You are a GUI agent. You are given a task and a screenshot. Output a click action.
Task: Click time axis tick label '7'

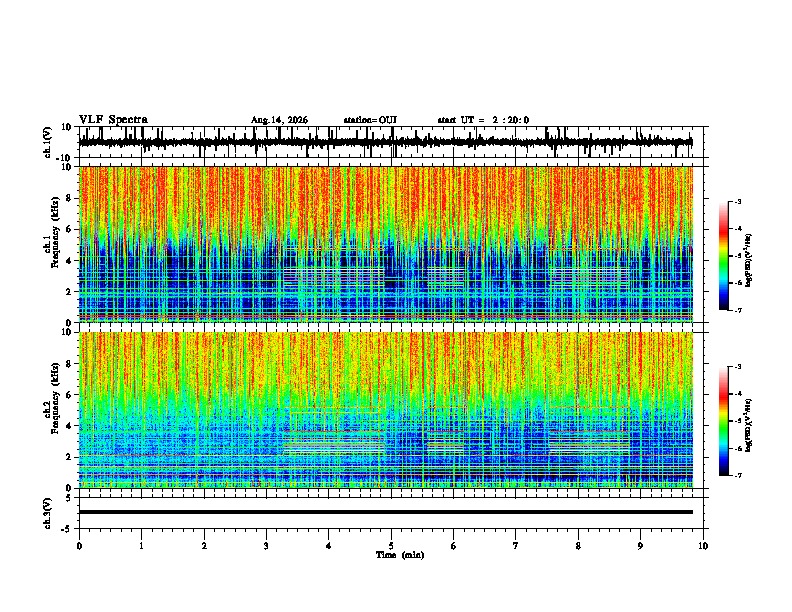516,546
